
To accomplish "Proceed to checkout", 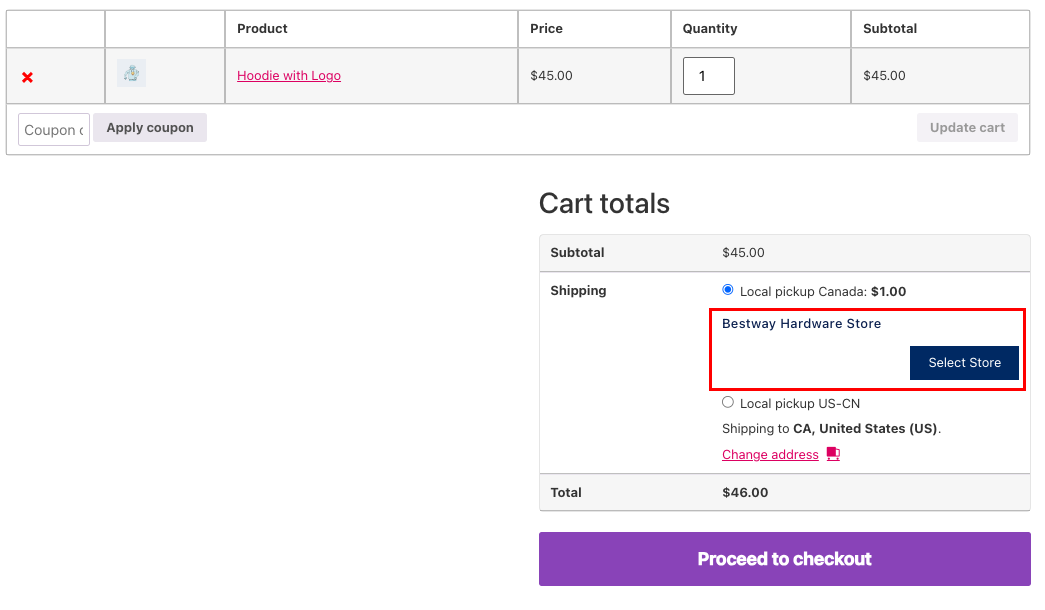I will click(x=784, y=559).
